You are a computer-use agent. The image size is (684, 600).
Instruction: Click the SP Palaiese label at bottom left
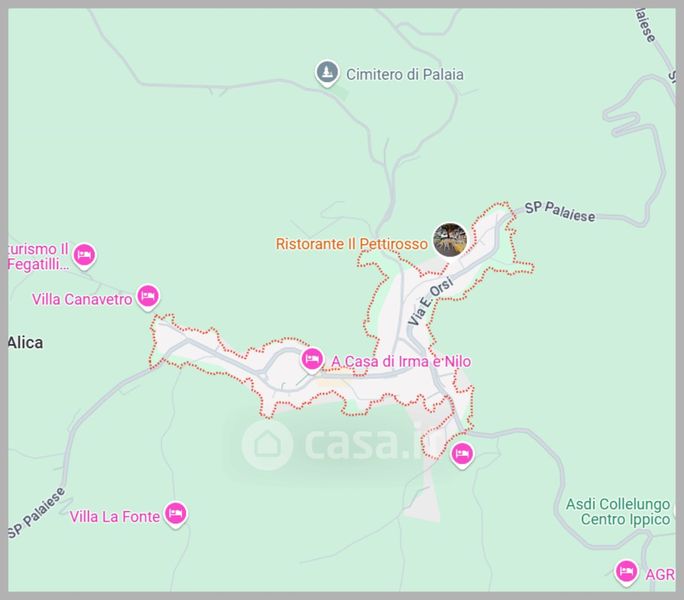click(x=37, y=513)
